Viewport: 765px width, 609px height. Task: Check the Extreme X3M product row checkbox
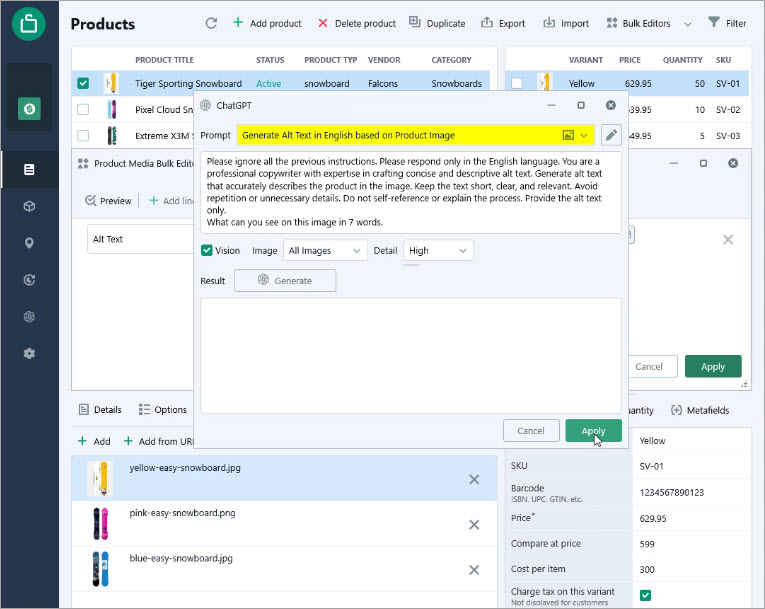pyautogui.click(x=83, y=135)
